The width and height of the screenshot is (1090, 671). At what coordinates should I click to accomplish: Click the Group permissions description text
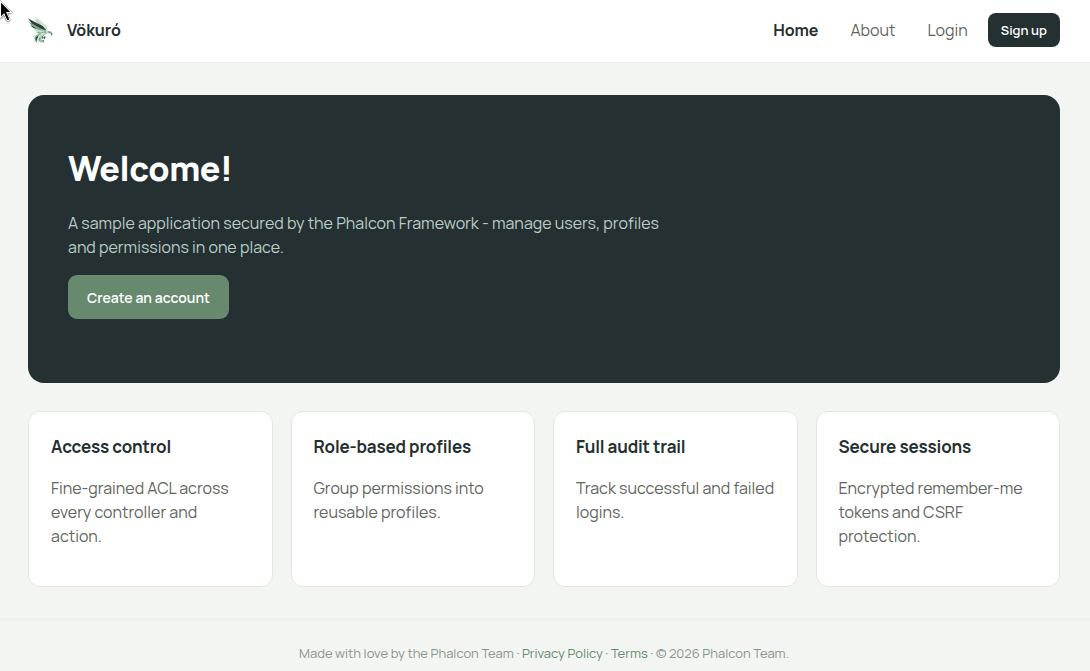(x=398, y=501)
